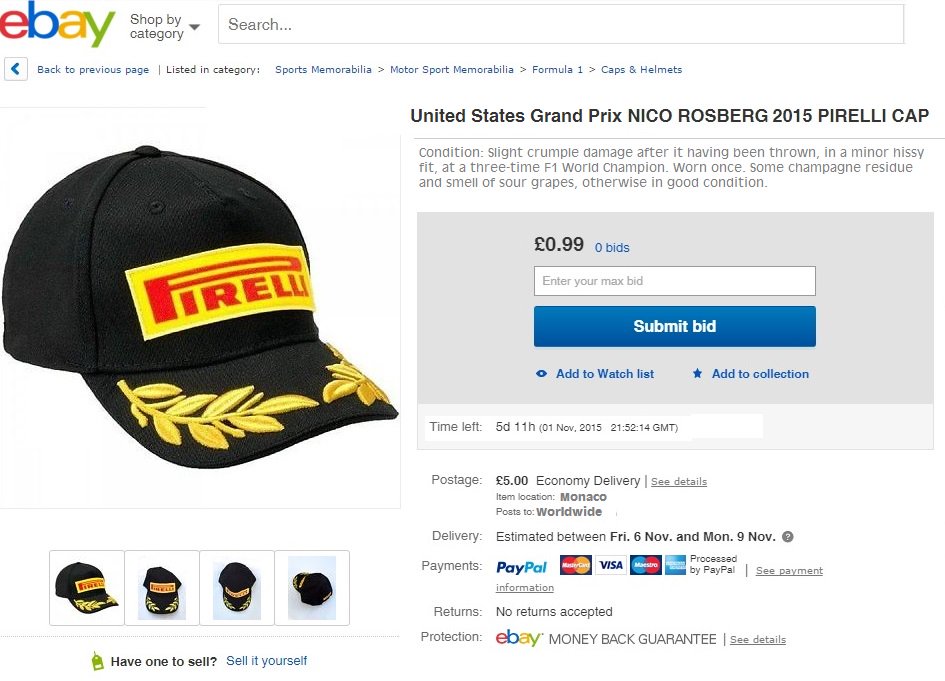The width and height of the screenshot is (945, 681).
Task: Go to the Formula 1 breadcrumb category
Action: (558, 70)
